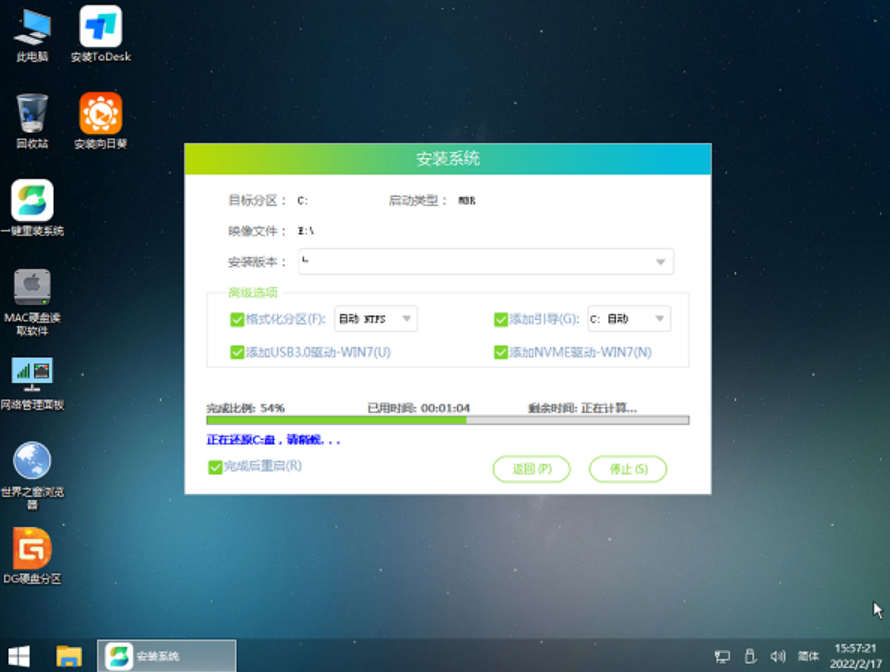This screenshot has height=672, width=890.
Task: Click the network tray icon
Action: 722,657
